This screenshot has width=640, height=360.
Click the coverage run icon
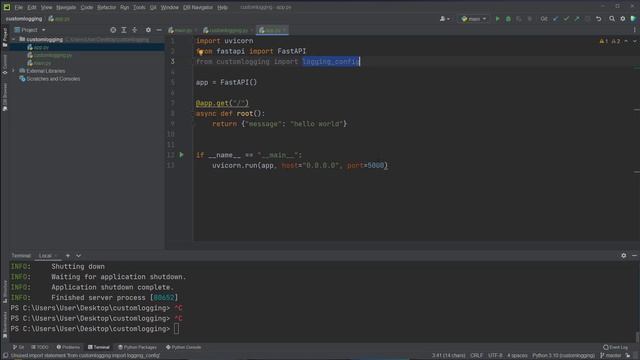click(x=519, y=19)
